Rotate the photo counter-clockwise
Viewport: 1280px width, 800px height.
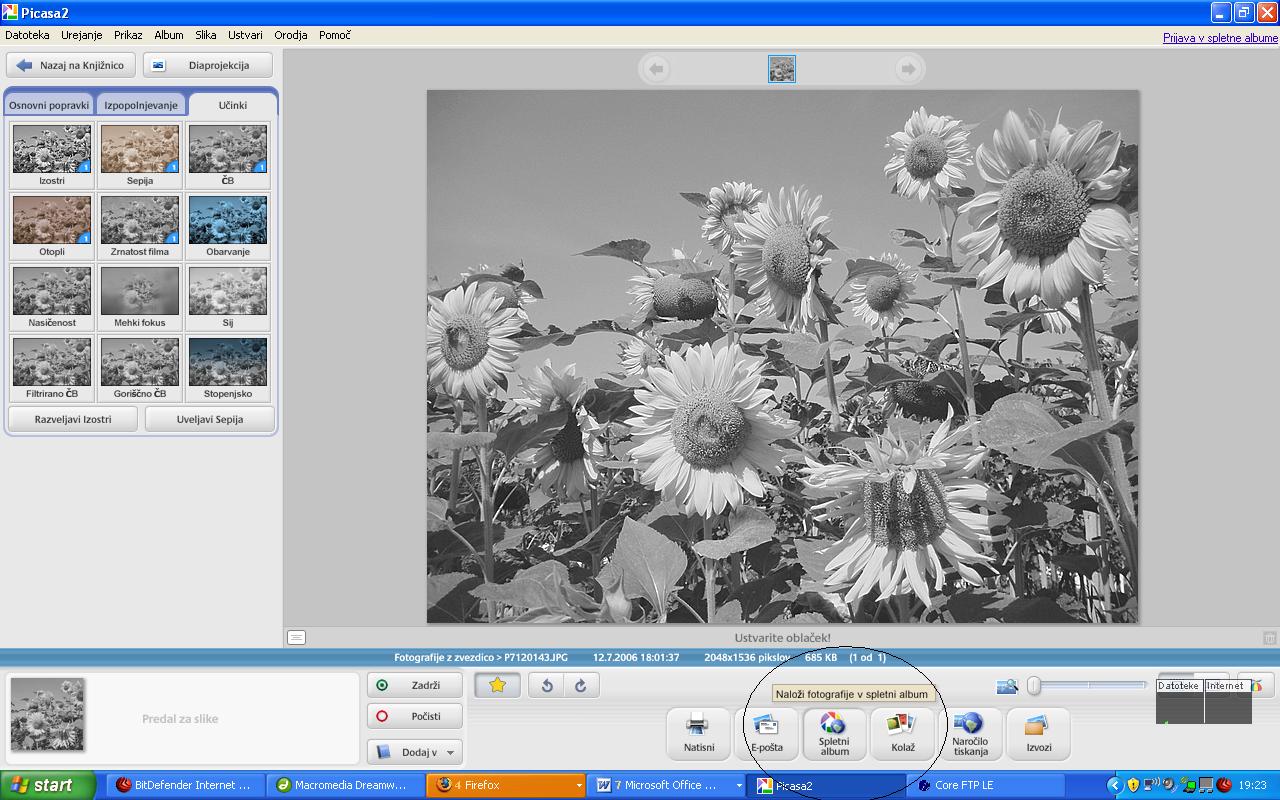tap(547, 685)
